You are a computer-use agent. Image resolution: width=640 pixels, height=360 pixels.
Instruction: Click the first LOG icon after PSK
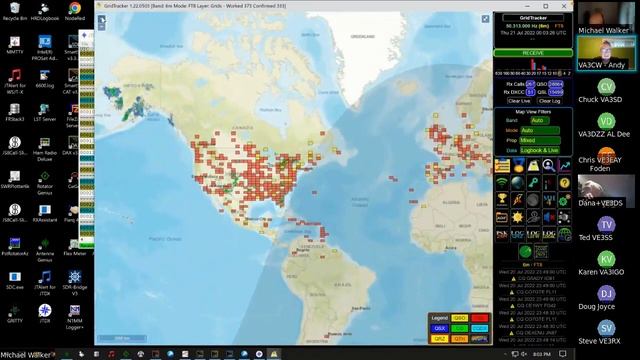(518, 235)
